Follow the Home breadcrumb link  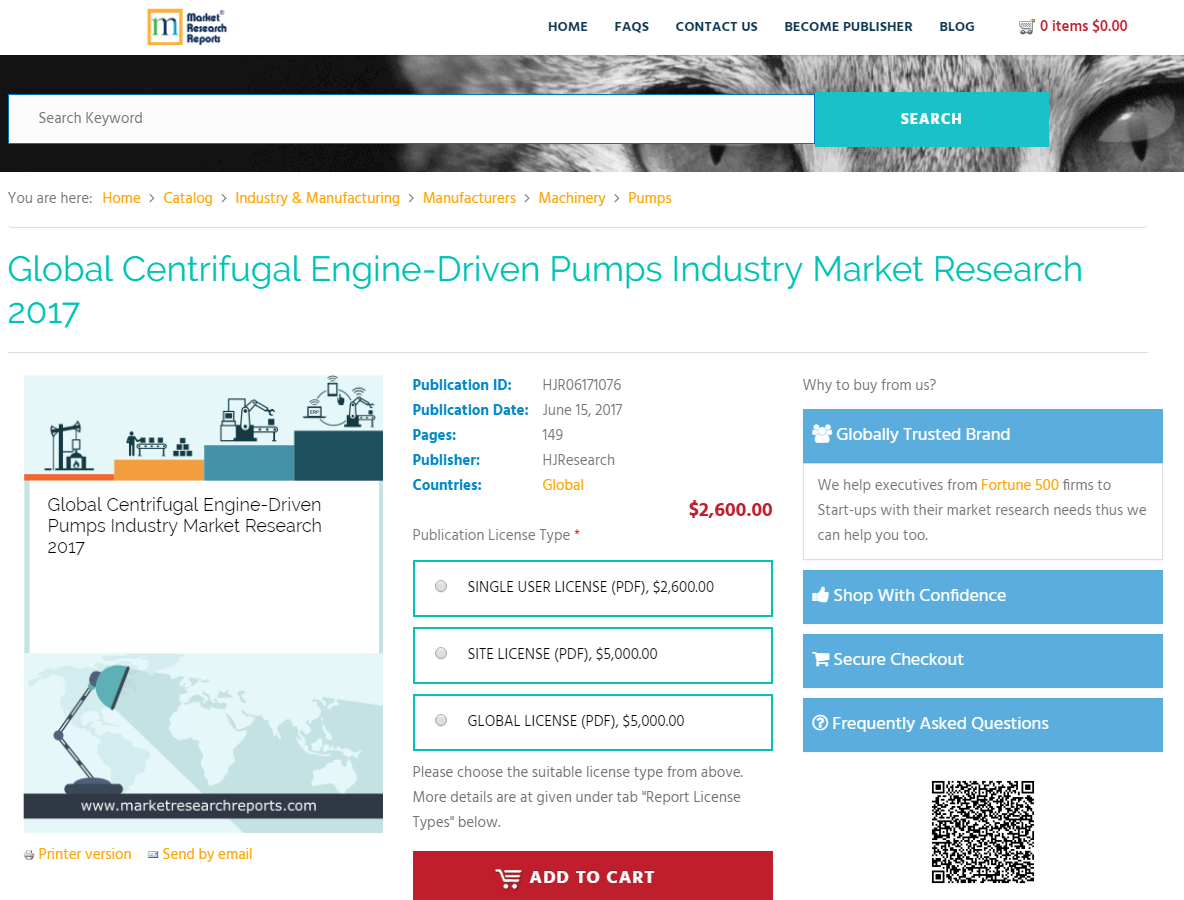(122, 198)
